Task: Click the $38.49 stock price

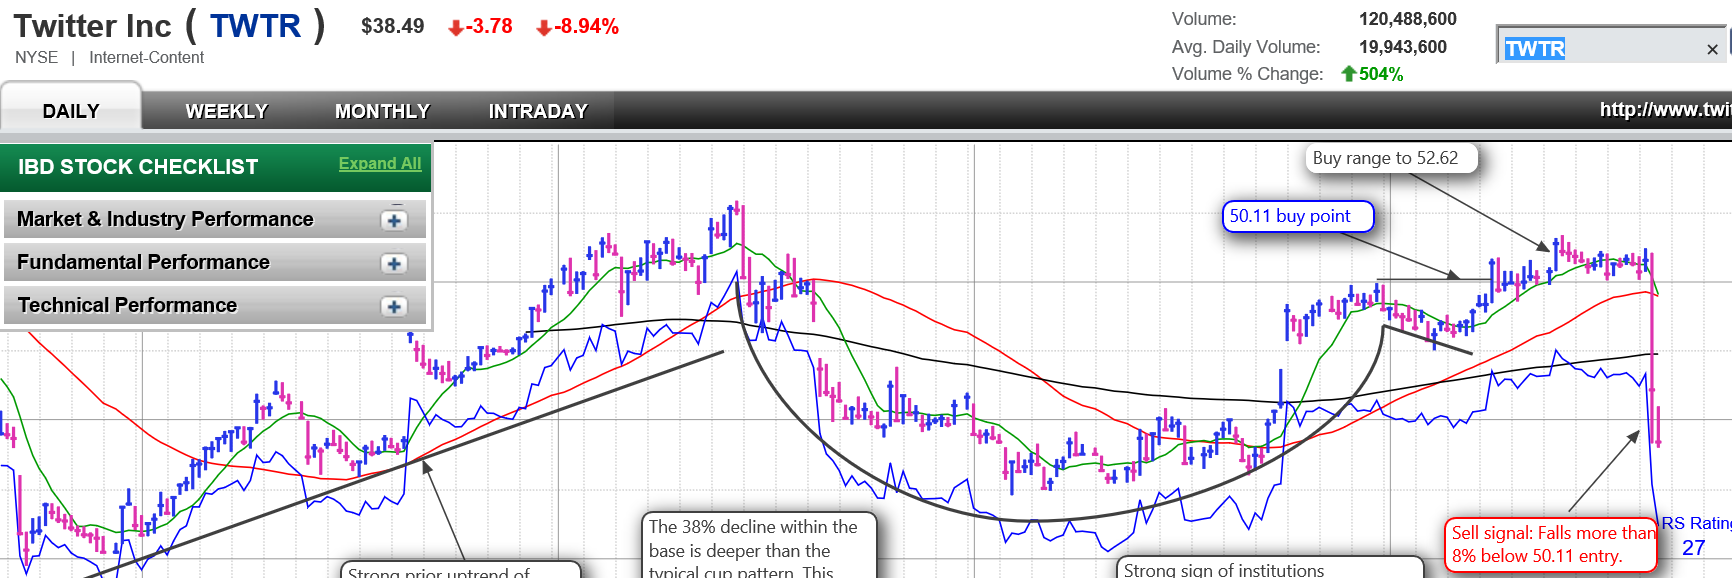Action: click(393, 26)
